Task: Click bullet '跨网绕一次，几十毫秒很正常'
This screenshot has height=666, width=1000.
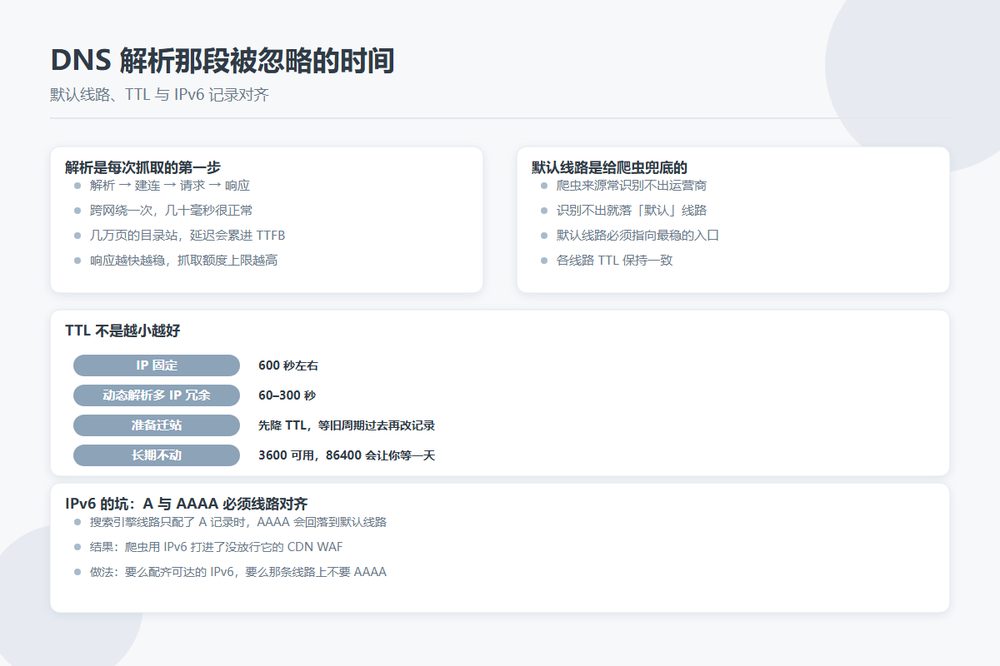Action: (171, 211)
